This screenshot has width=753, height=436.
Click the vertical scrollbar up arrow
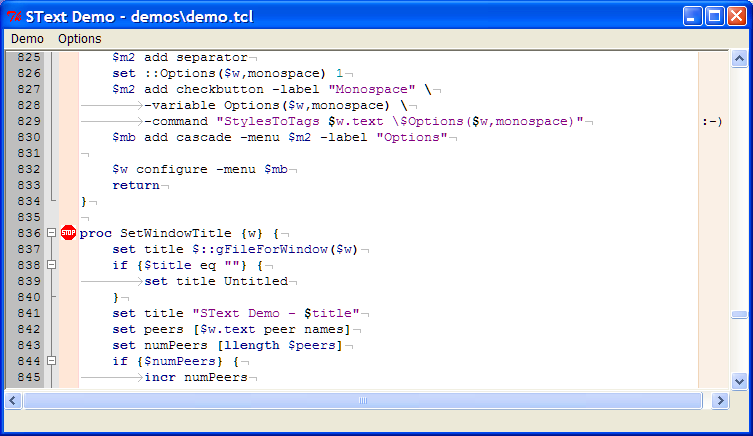[739, 58]
